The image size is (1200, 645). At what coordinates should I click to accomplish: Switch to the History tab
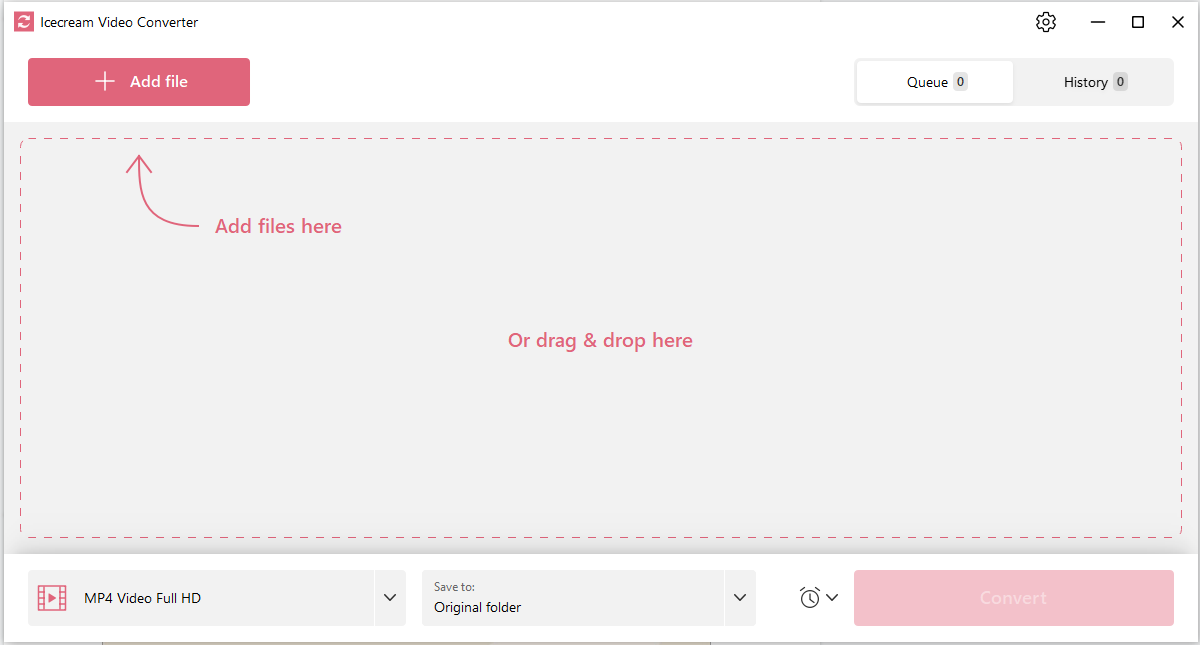pos(1093,82)
